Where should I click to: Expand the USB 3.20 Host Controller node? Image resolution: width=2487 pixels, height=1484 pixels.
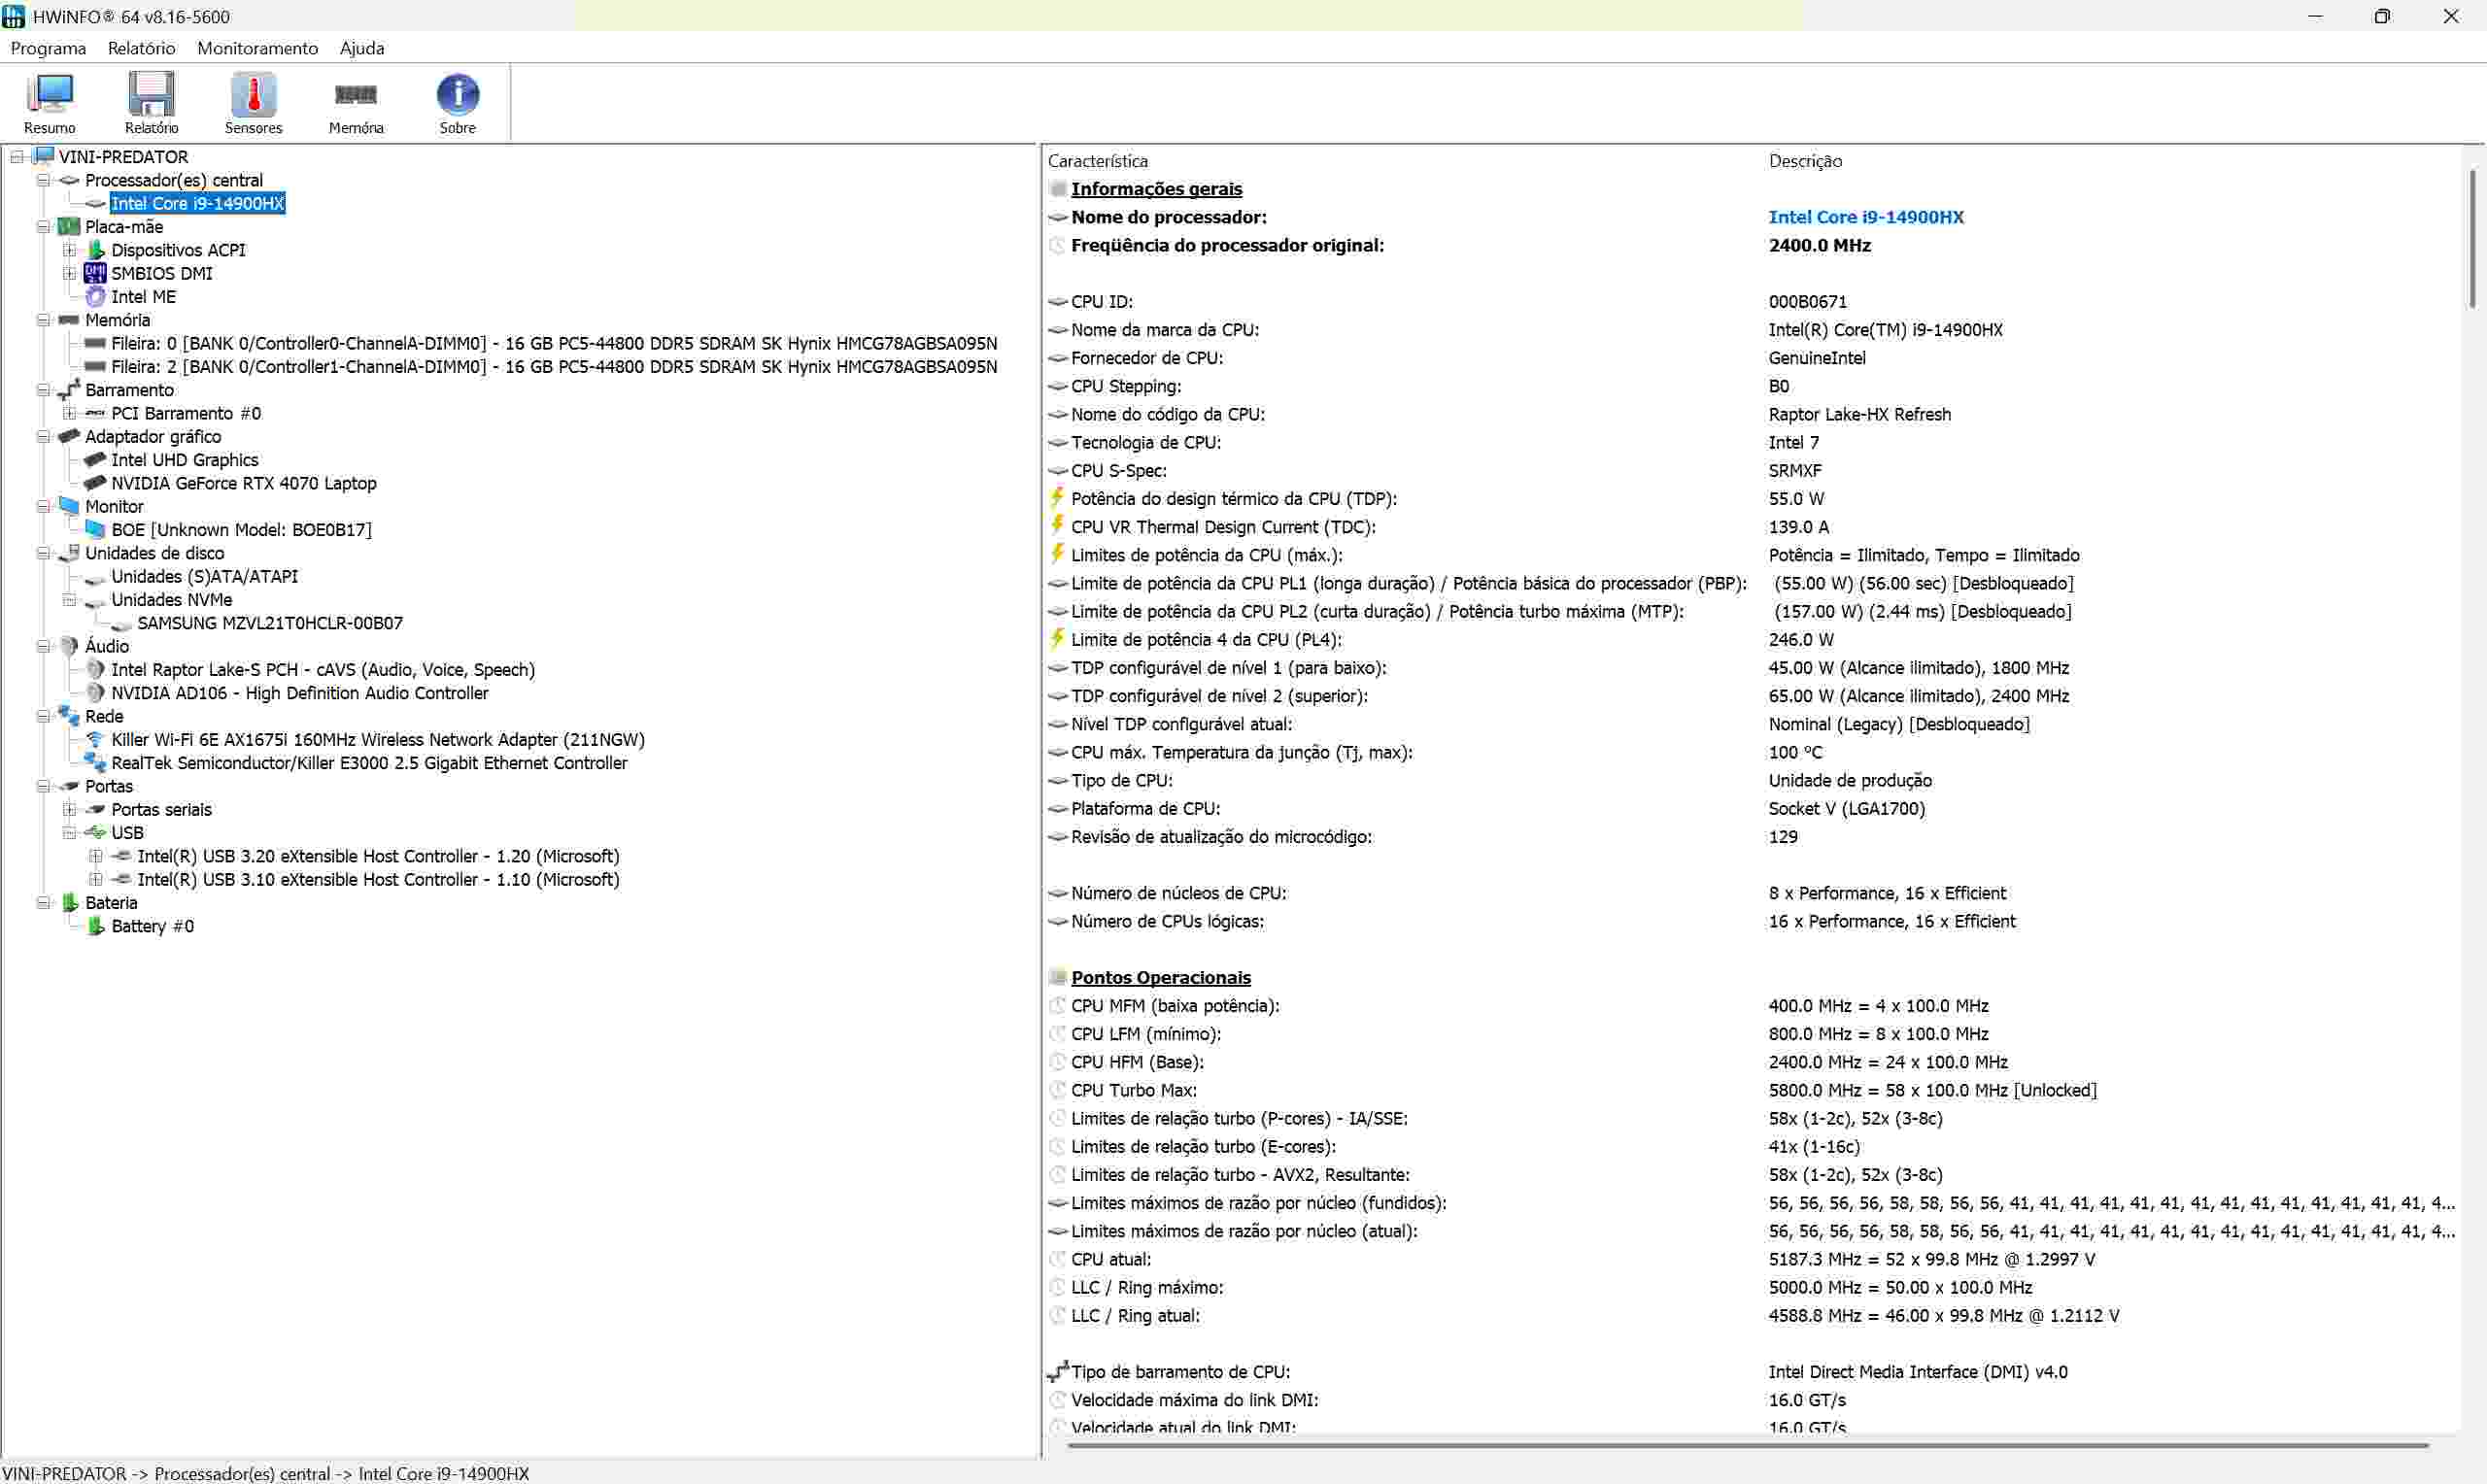tap(95, 856)
